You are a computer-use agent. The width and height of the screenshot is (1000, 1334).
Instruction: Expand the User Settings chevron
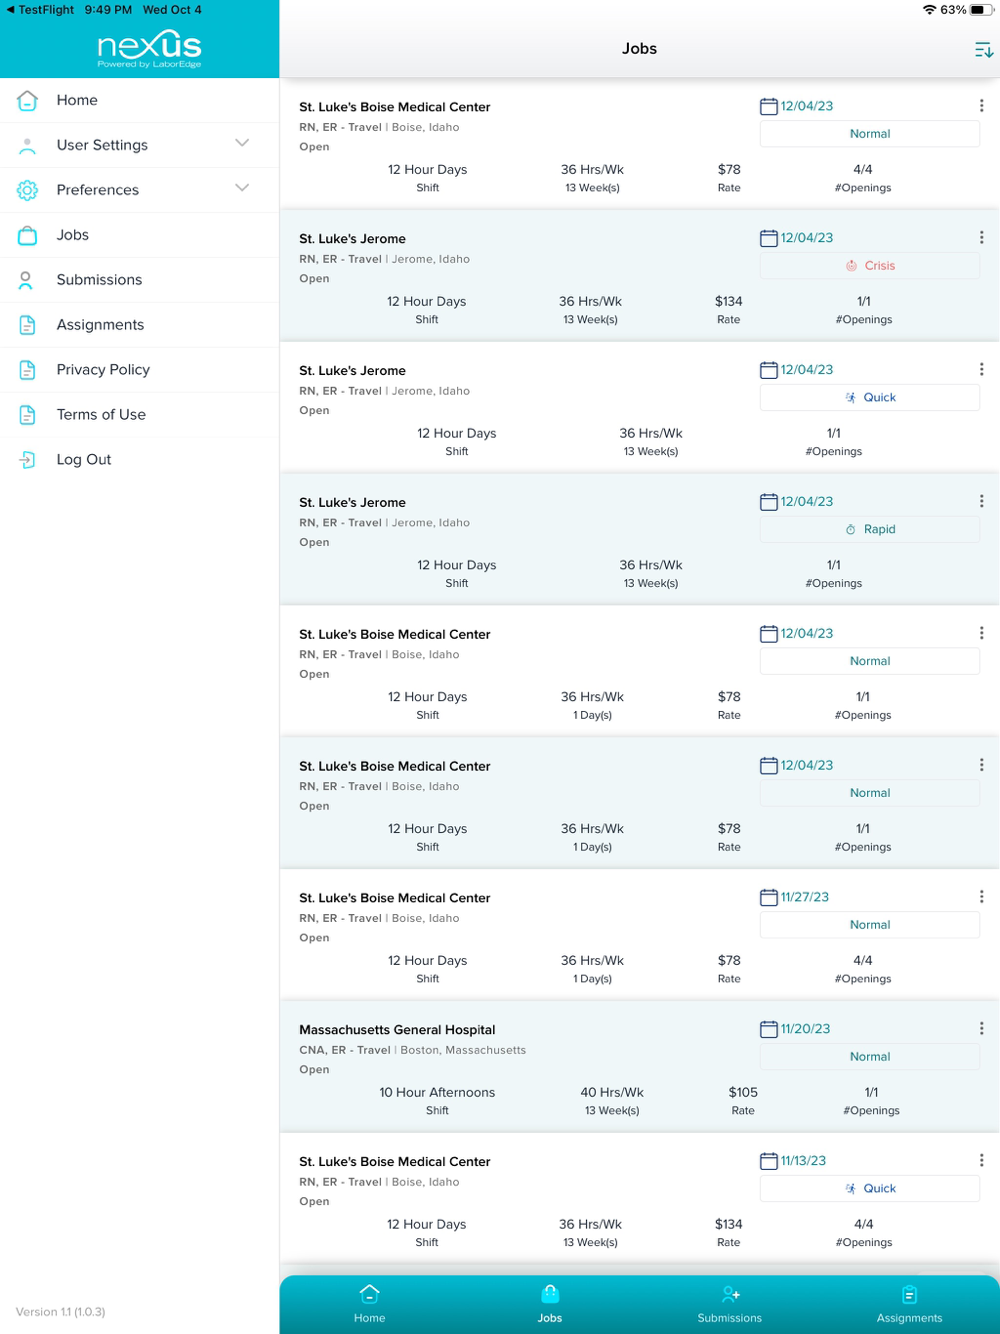click(x=242, y=144)
